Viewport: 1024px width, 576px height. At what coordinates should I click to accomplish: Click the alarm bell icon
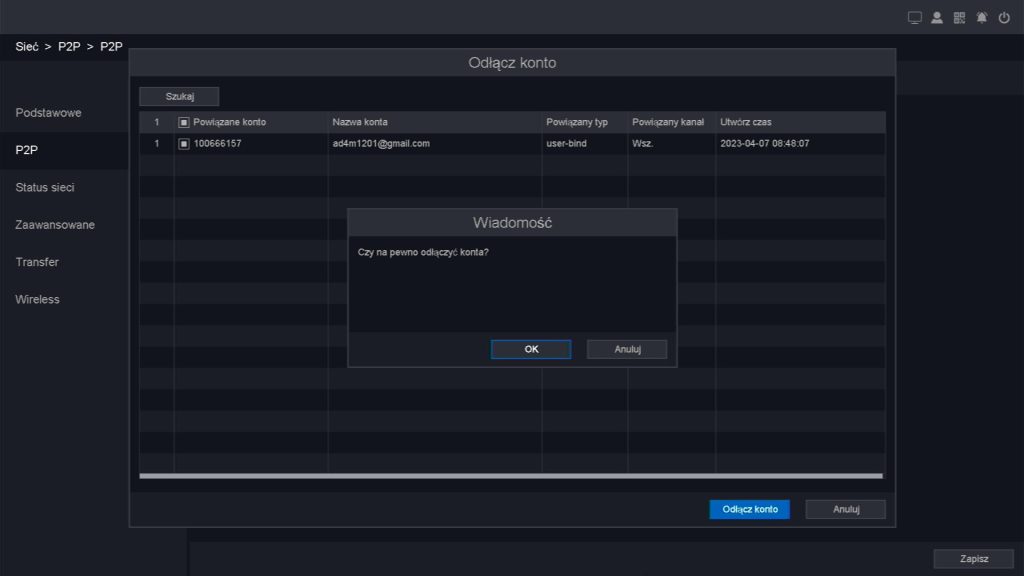coord(982,18)
